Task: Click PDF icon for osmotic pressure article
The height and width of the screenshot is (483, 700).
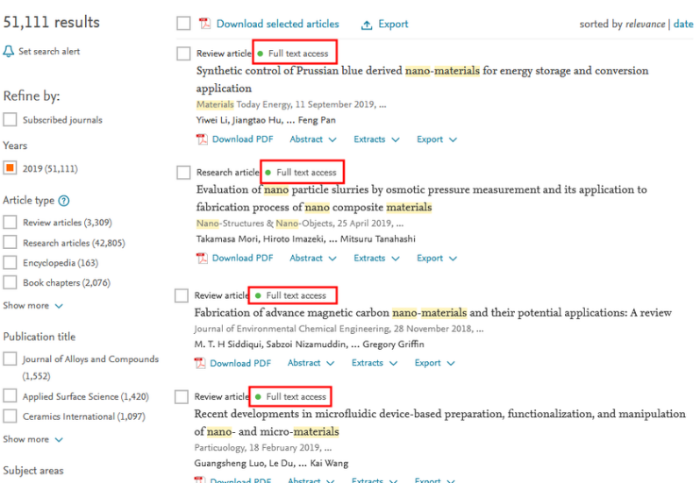Action: point(202,258)
